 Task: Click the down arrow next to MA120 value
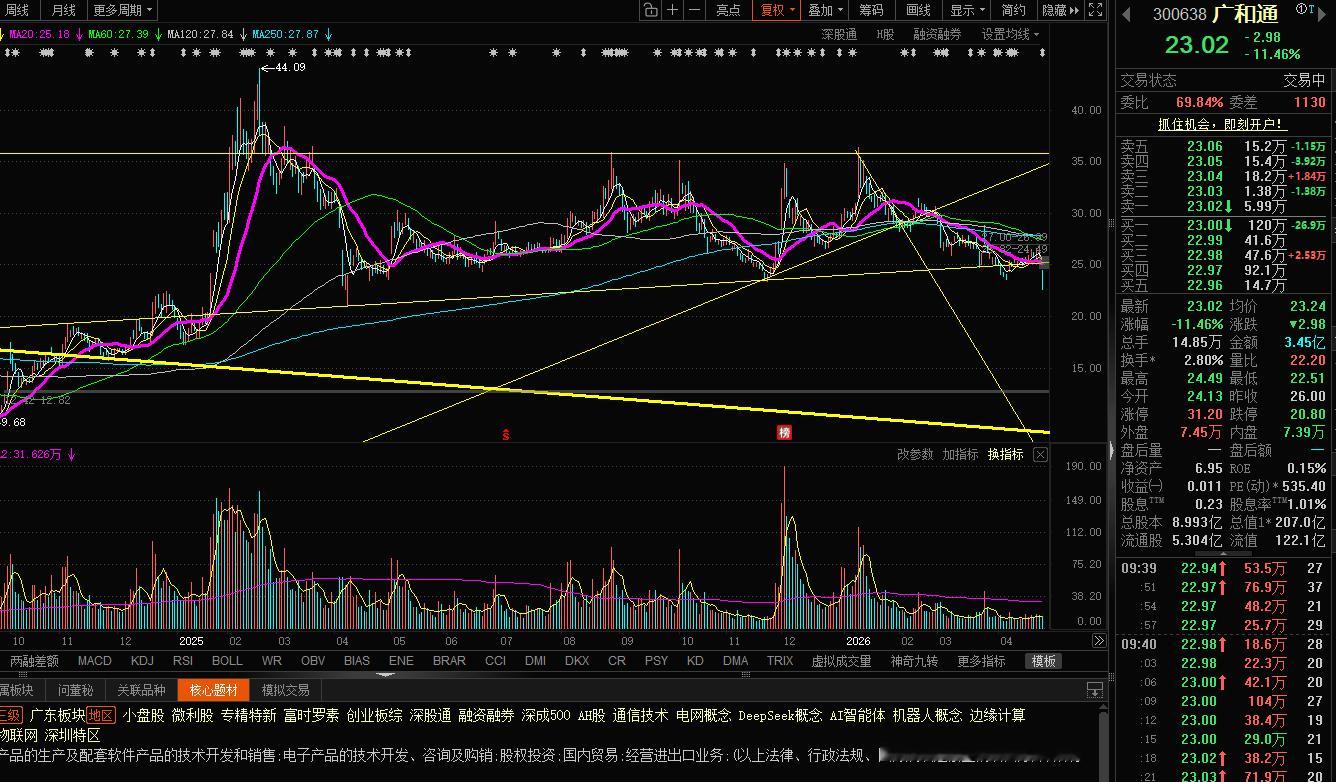click(x=243, y=34)
